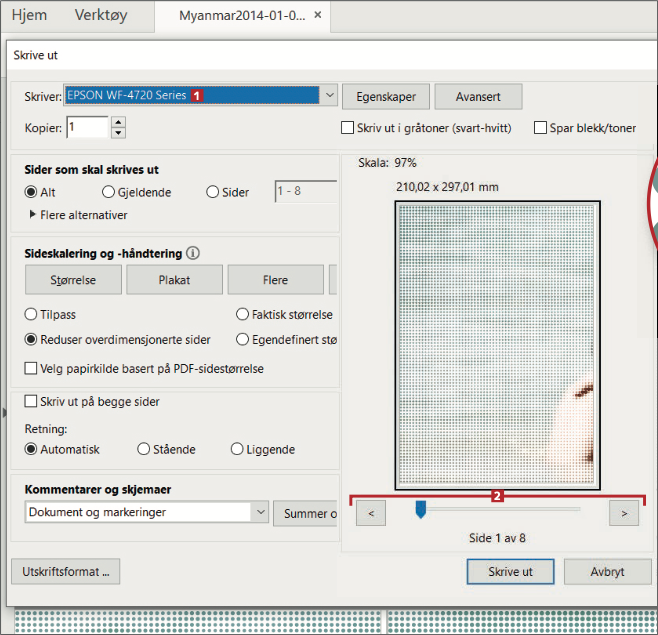Screen dimensions: 658x635
Task: Click the info icon beside Sideskalering og -håndtering
Action: 194,254
